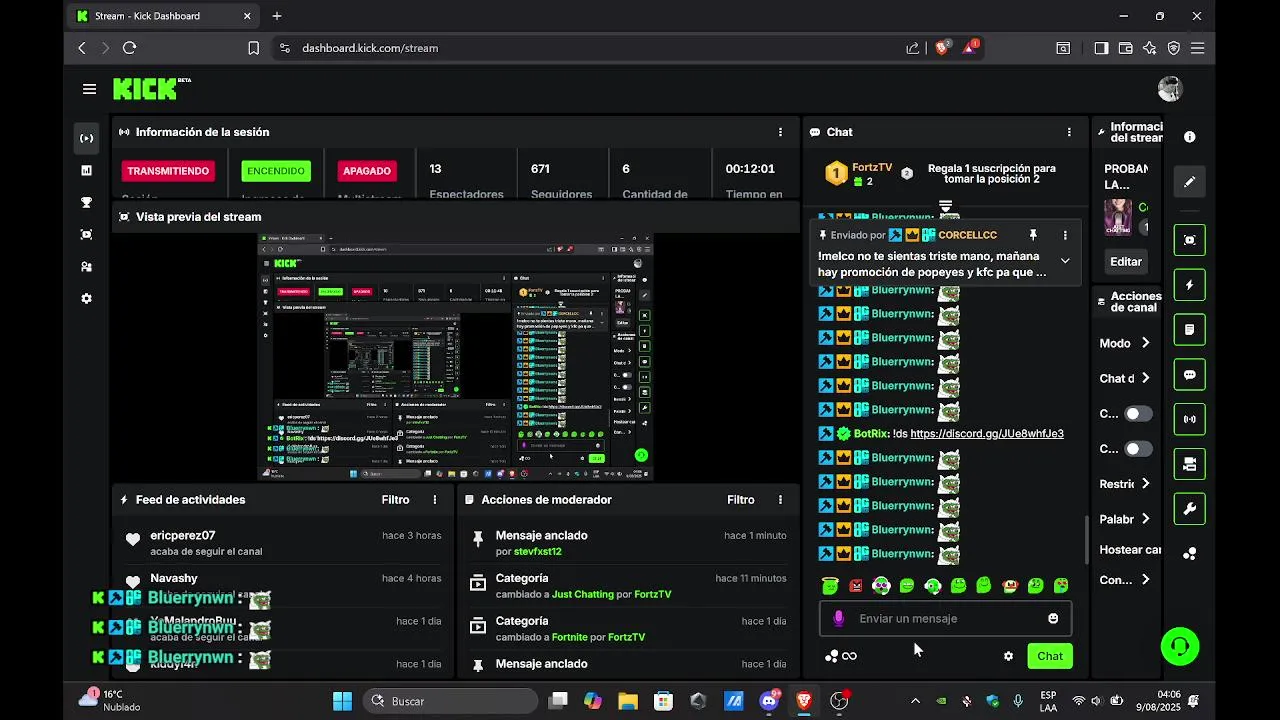Open File Explorer from the taskbar
The width and height of the screenshot is (1280, 720).
point(628,701)
